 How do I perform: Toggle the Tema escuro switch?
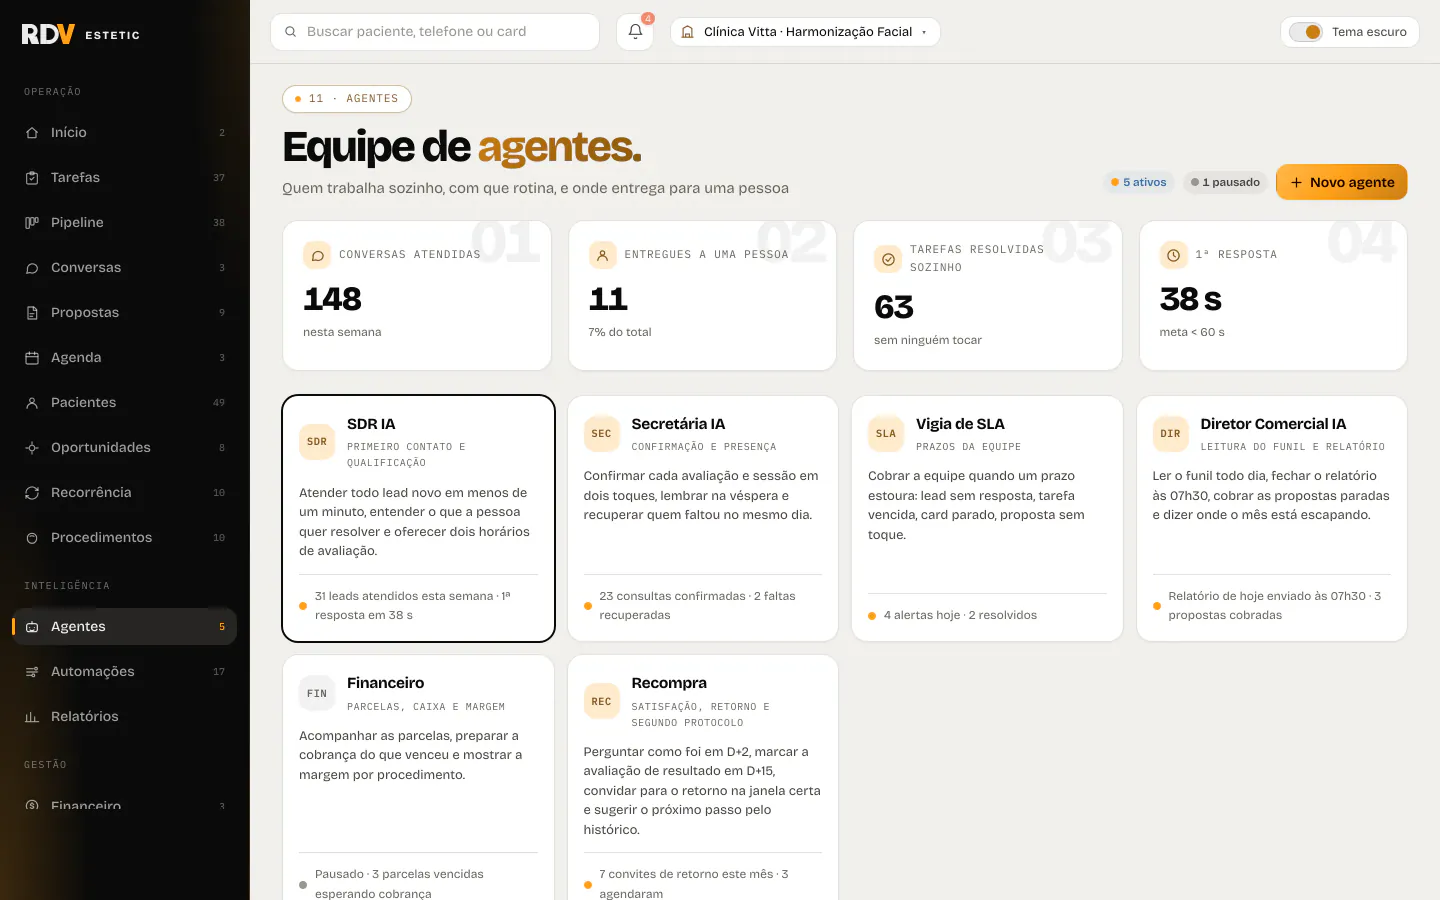[x=1306, y=32]
